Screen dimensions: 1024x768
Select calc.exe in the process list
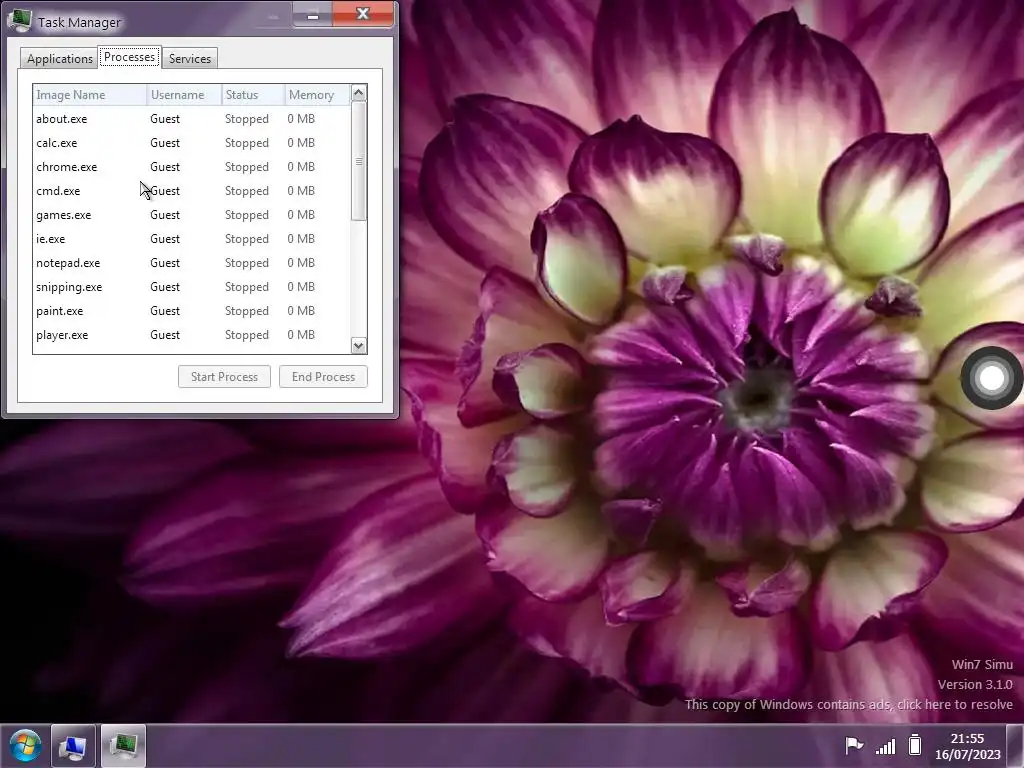pos(191,143)
